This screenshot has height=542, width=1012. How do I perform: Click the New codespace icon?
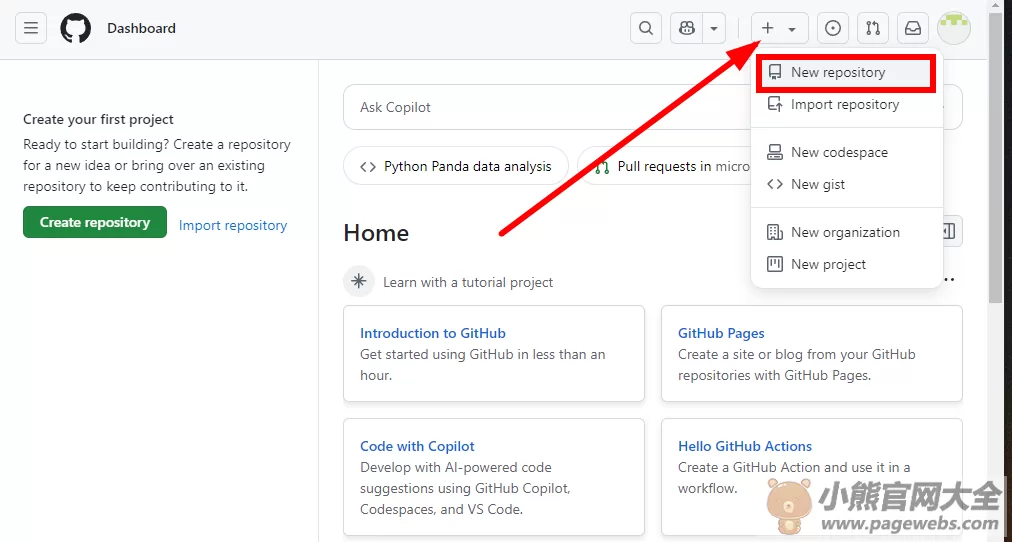pyautogui.click(x=774, y=152)
